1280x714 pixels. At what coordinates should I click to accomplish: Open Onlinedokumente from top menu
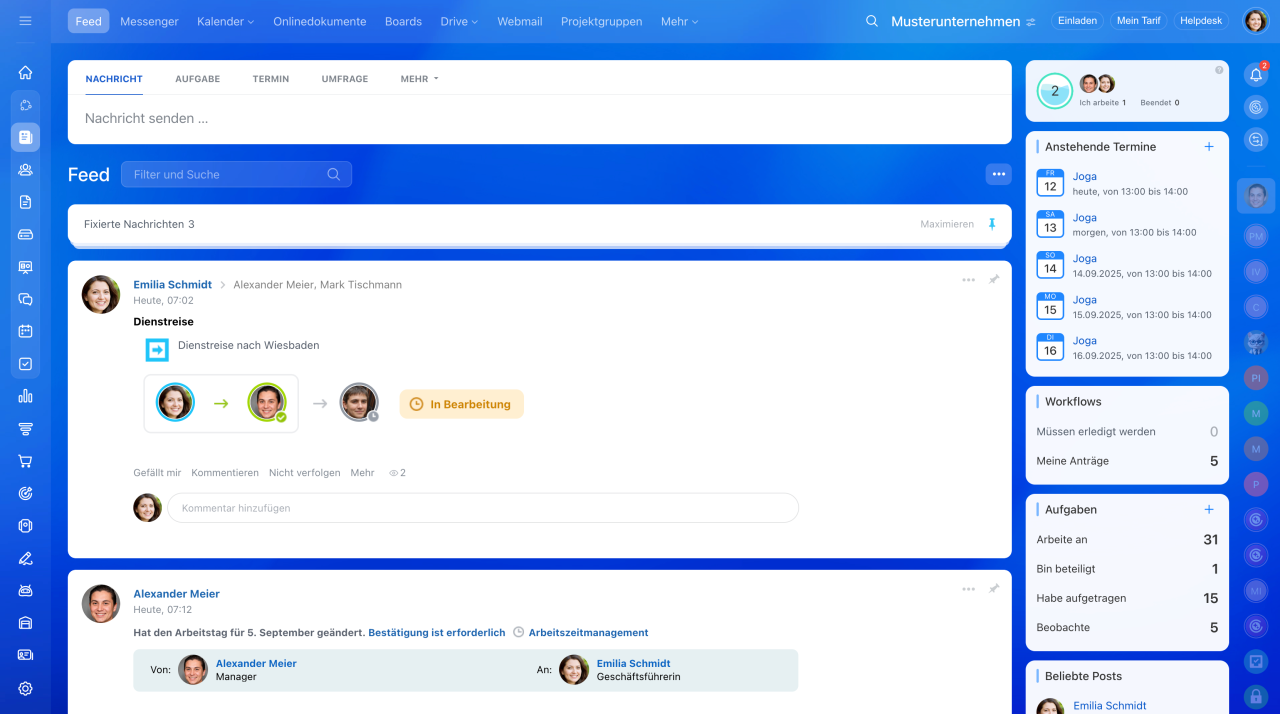coord(320,21)
